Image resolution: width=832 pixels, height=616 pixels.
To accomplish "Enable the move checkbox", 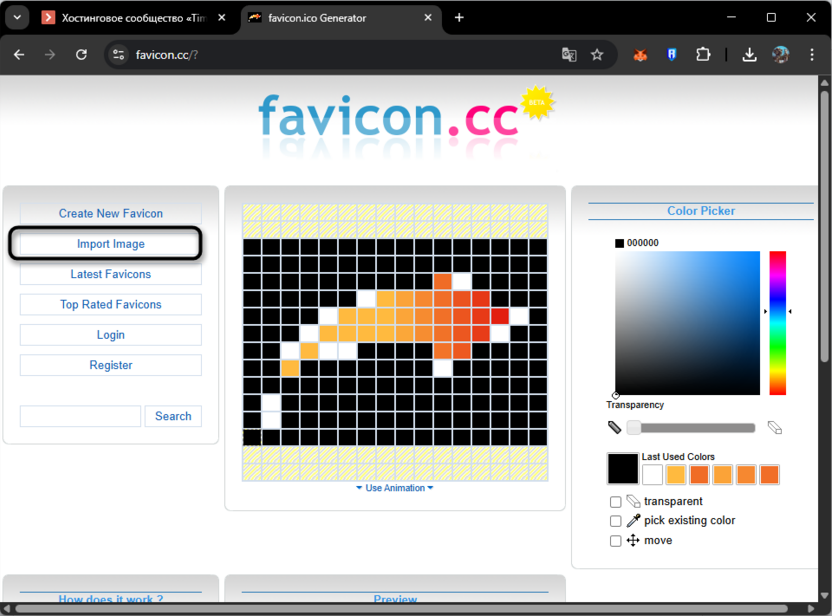I will 616,541.
